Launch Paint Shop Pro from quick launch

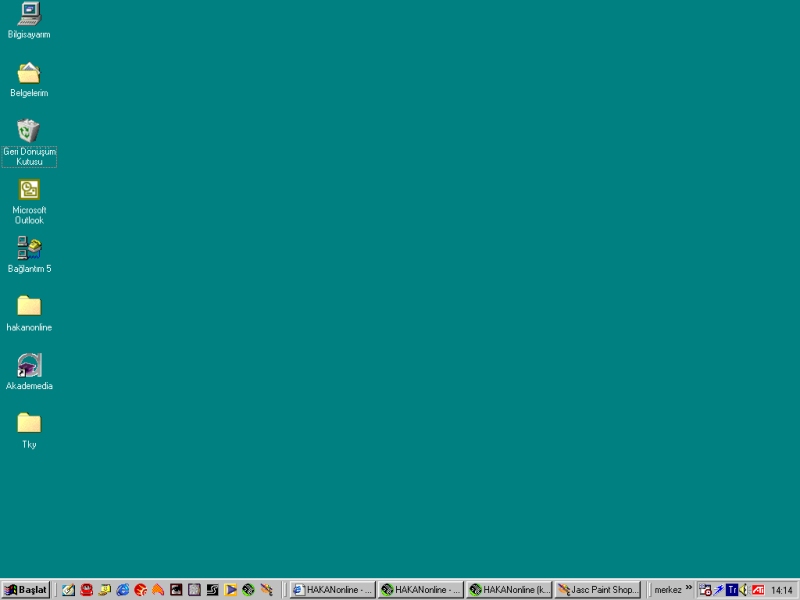click(x=266, y=590)
